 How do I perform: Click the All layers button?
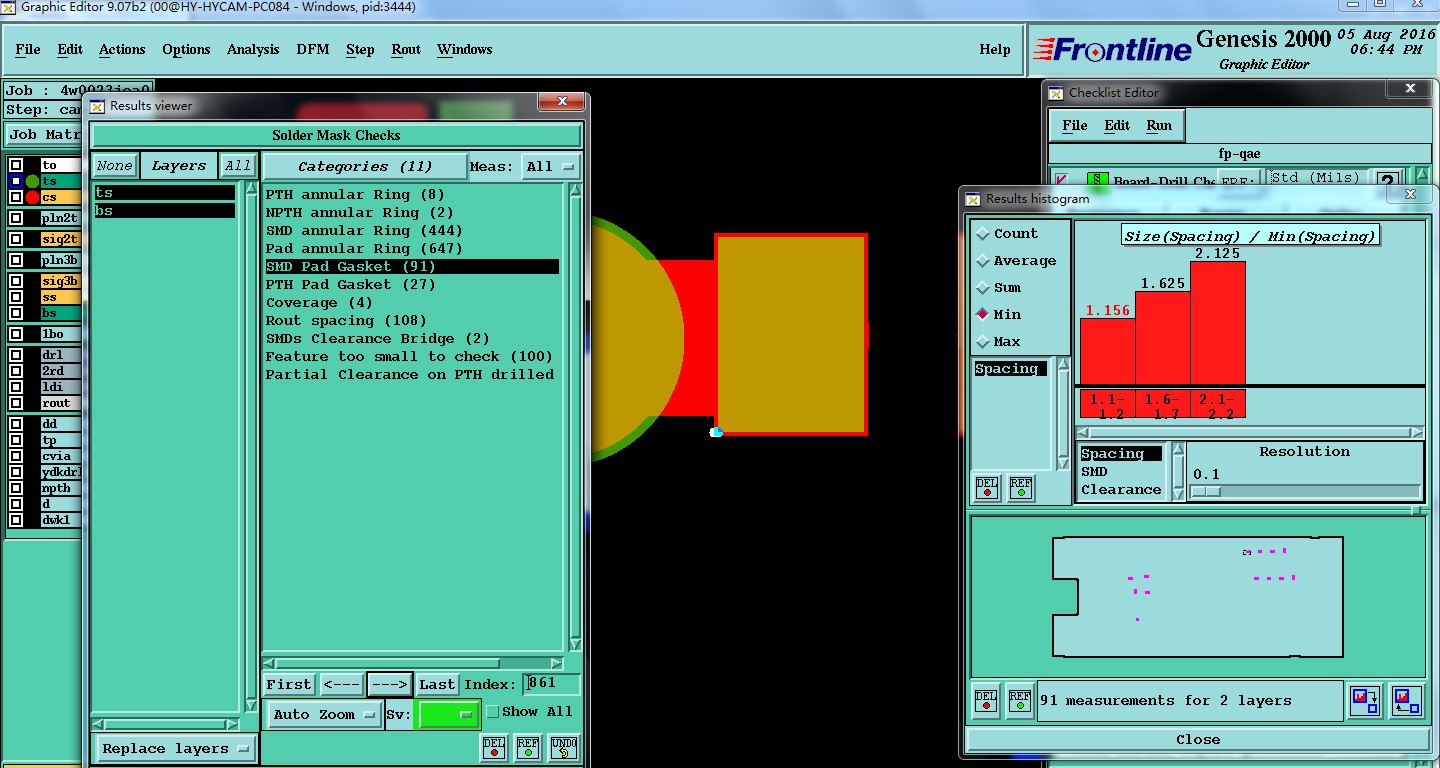(238, 166)
